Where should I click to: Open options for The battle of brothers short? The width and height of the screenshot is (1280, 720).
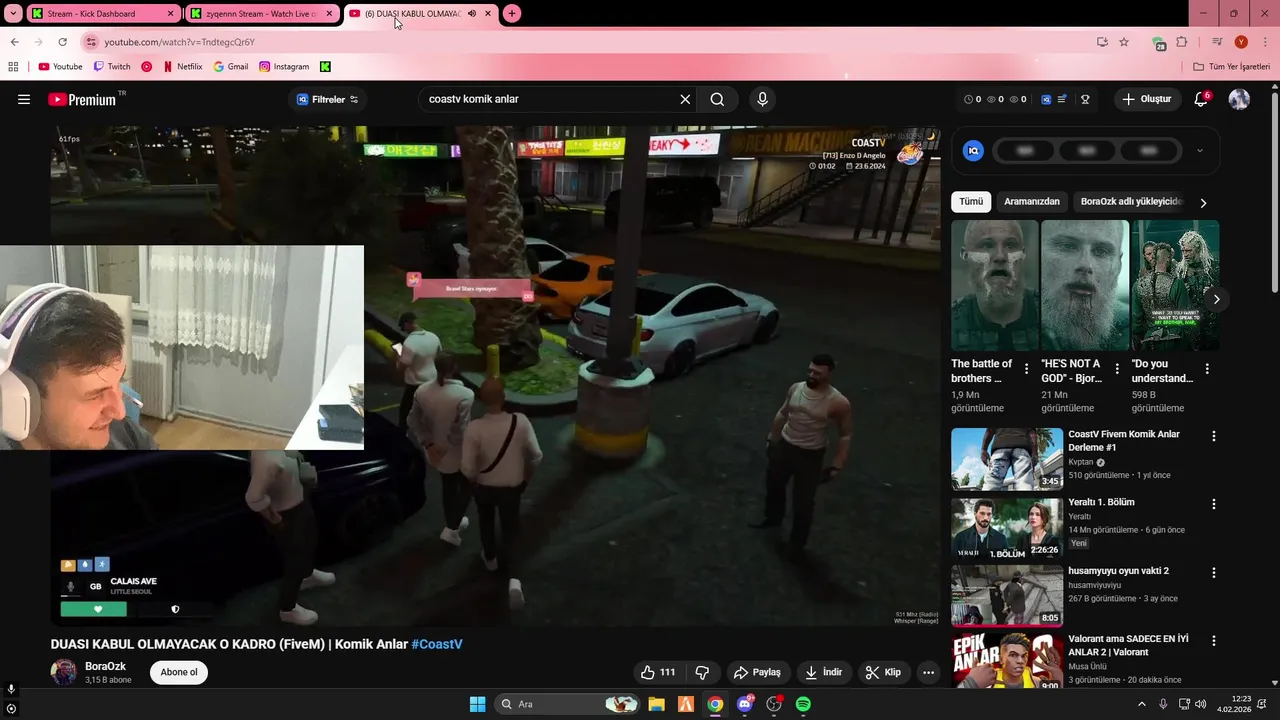coord(1026,369)
